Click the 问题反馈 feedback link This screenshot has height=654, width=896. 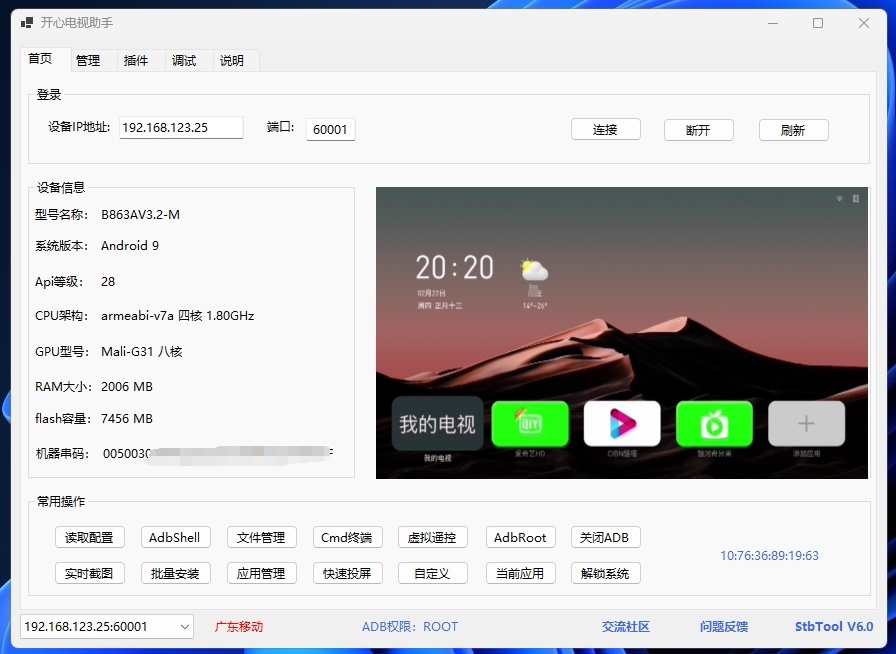[x=723, y=627]
